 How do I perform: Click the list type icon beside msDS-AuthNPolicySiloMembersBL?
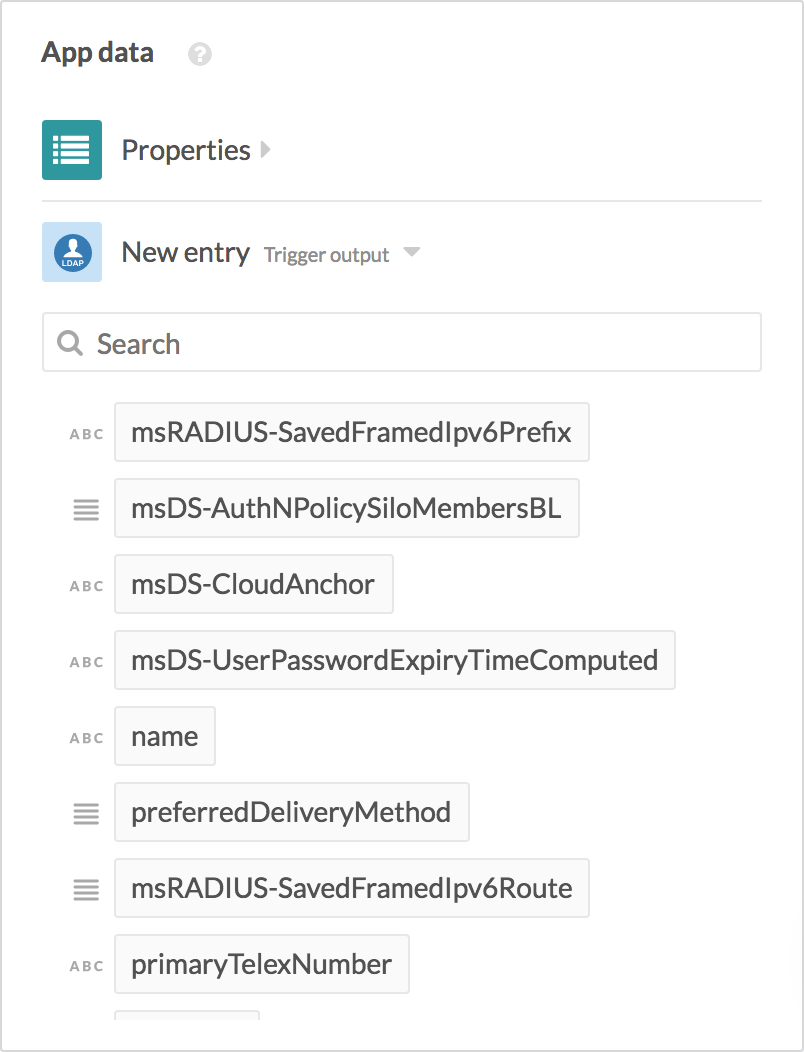[86, 509]
